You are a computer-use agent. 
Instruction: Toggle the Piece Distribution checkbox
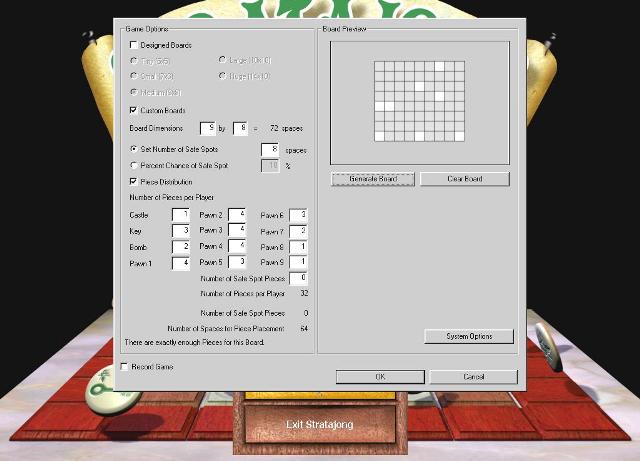[134, 181]
